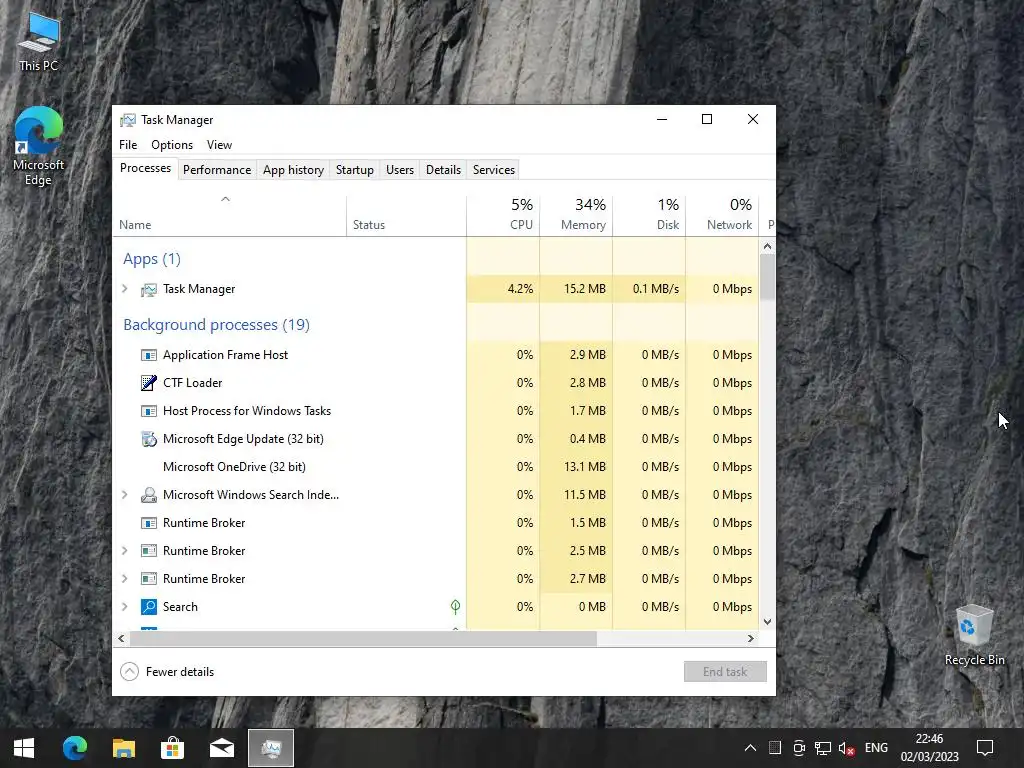Screen dimensions: 1024x768
Task: Expand the Runtime Broker row using 2.5 MB
Action: (x=125, y=551)
